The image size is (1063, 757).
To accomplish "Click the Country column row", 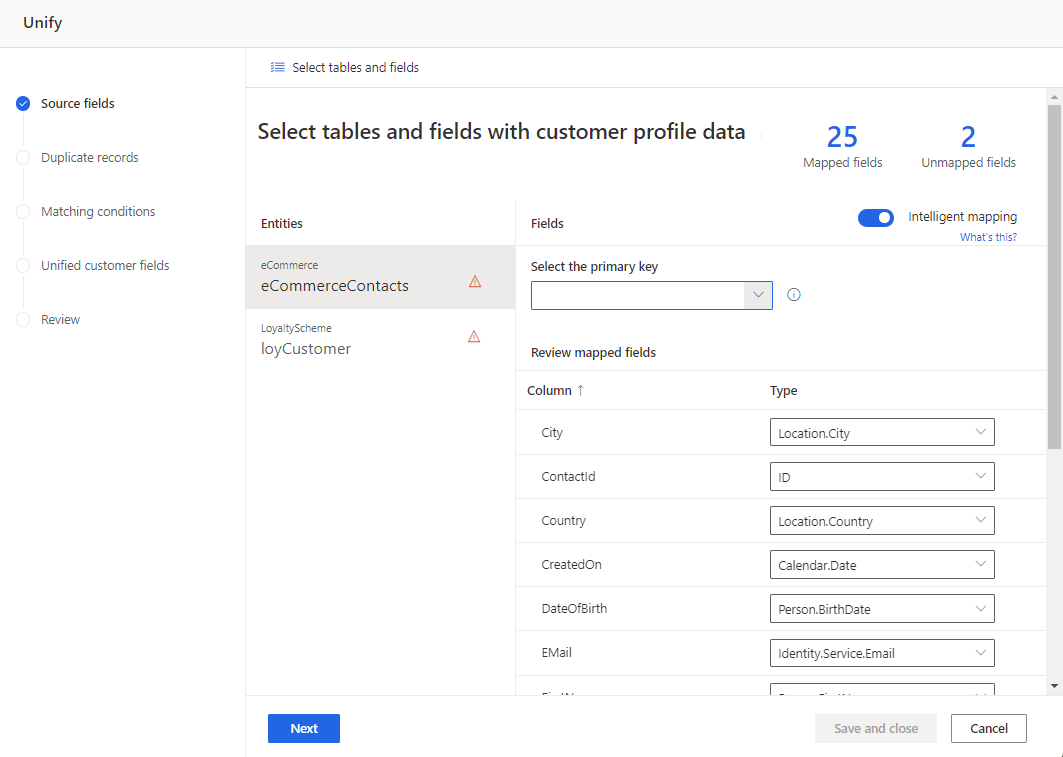I will (781, 520).
